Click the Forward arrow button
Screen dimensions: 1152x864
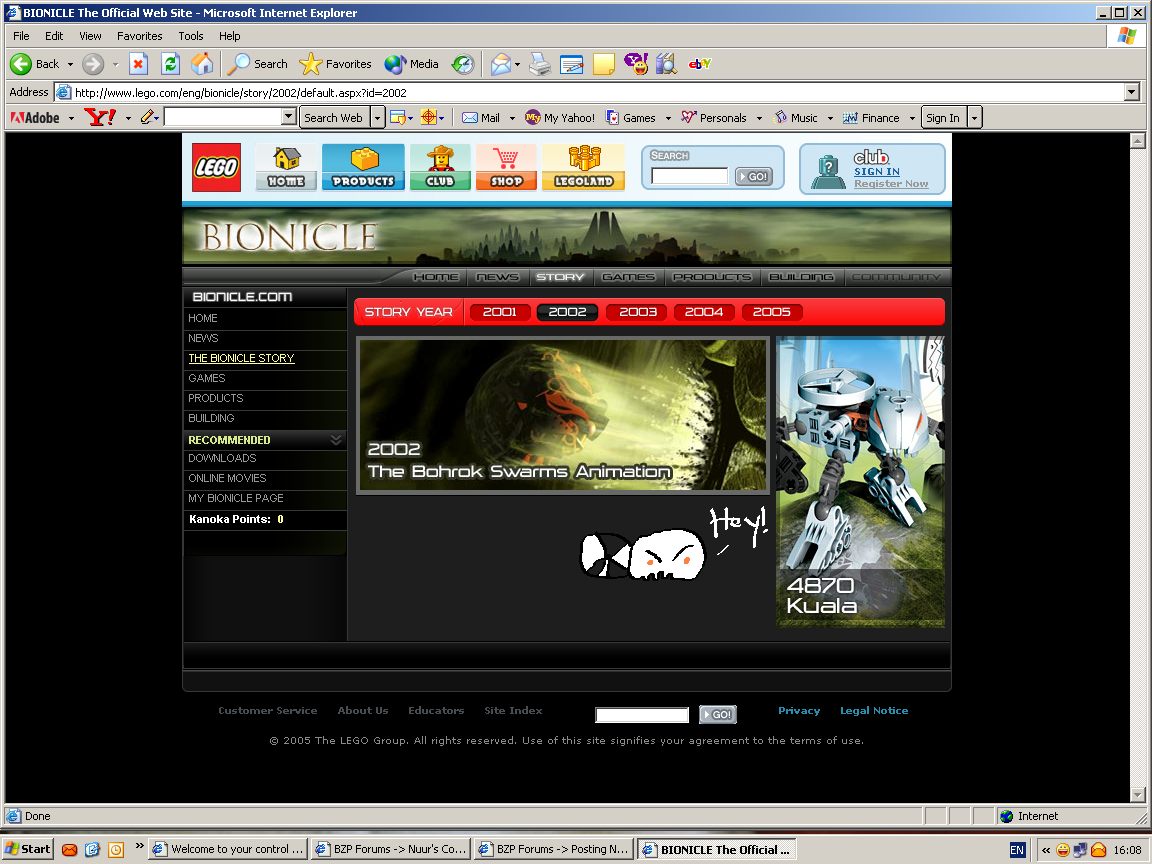click(93, 64)
